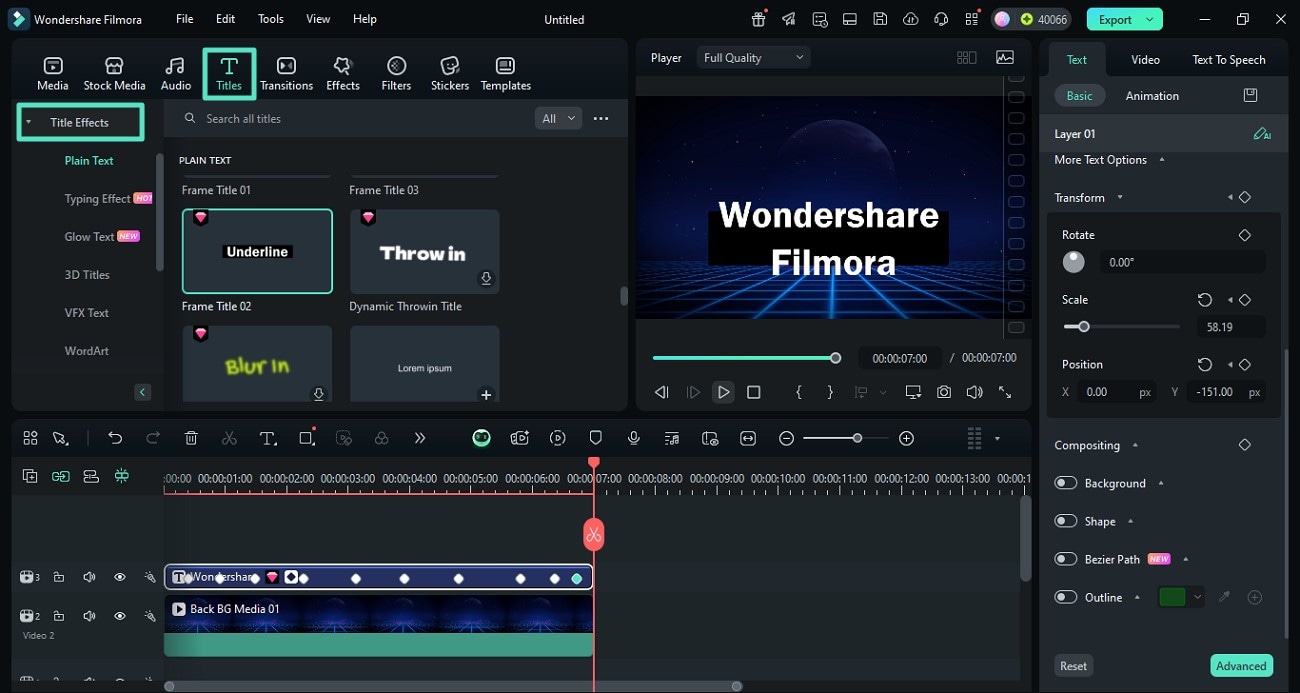
Task: Select the Crop tool in timeline toolbar
Action: point(307,438)
